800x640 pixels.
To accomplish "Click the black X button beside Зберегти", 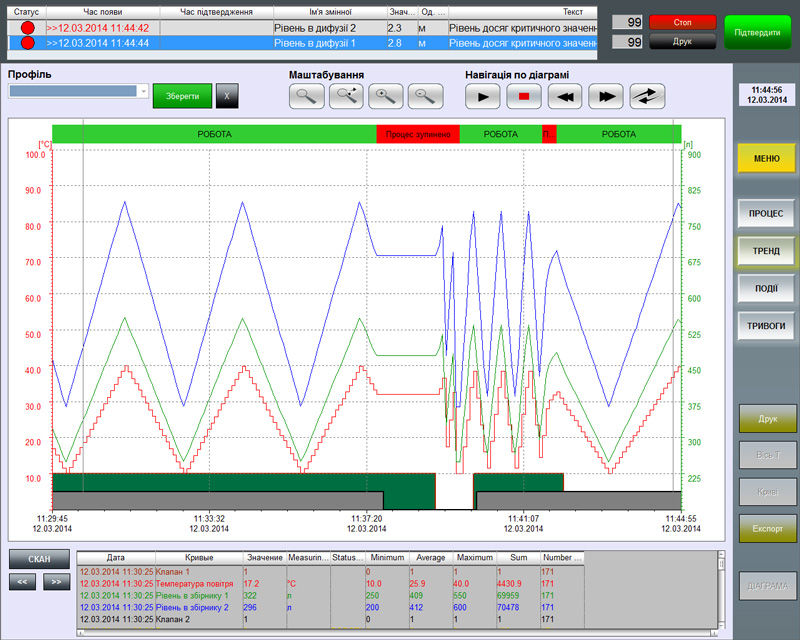I will click(227, 96).
